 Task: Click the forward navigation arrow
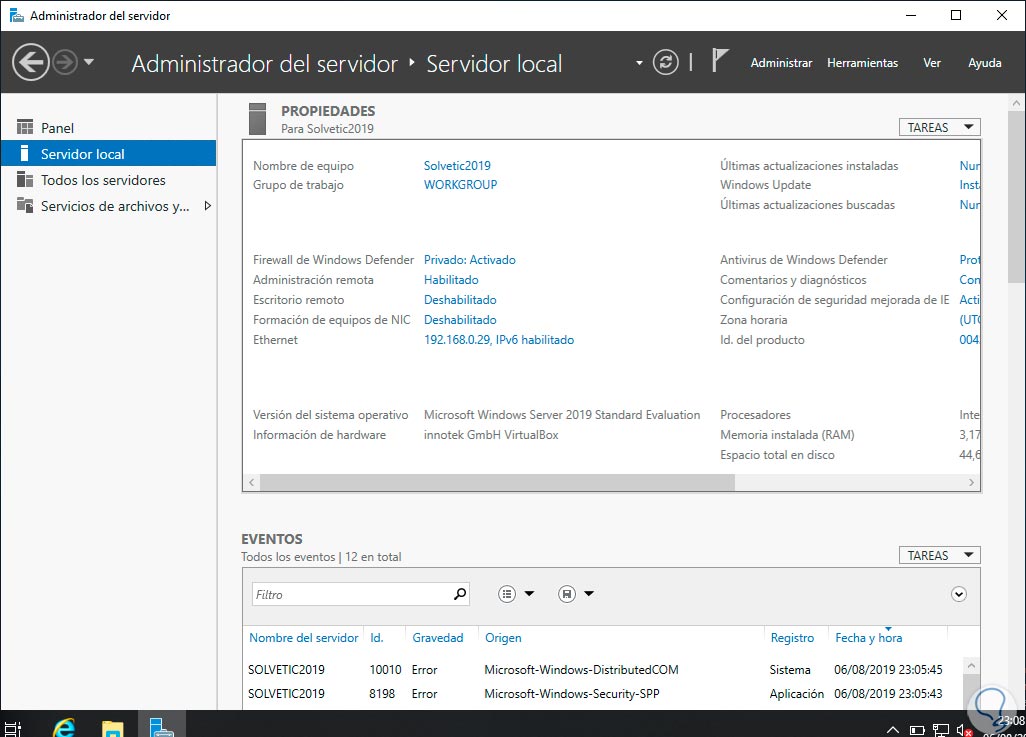[64, 63]
